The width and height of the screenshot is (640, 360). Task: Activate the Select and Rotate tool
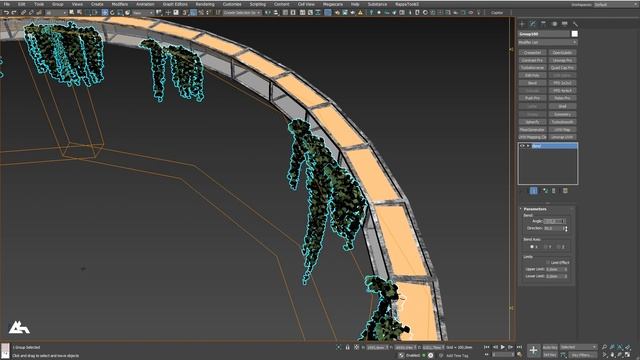[x=112, y=13]
